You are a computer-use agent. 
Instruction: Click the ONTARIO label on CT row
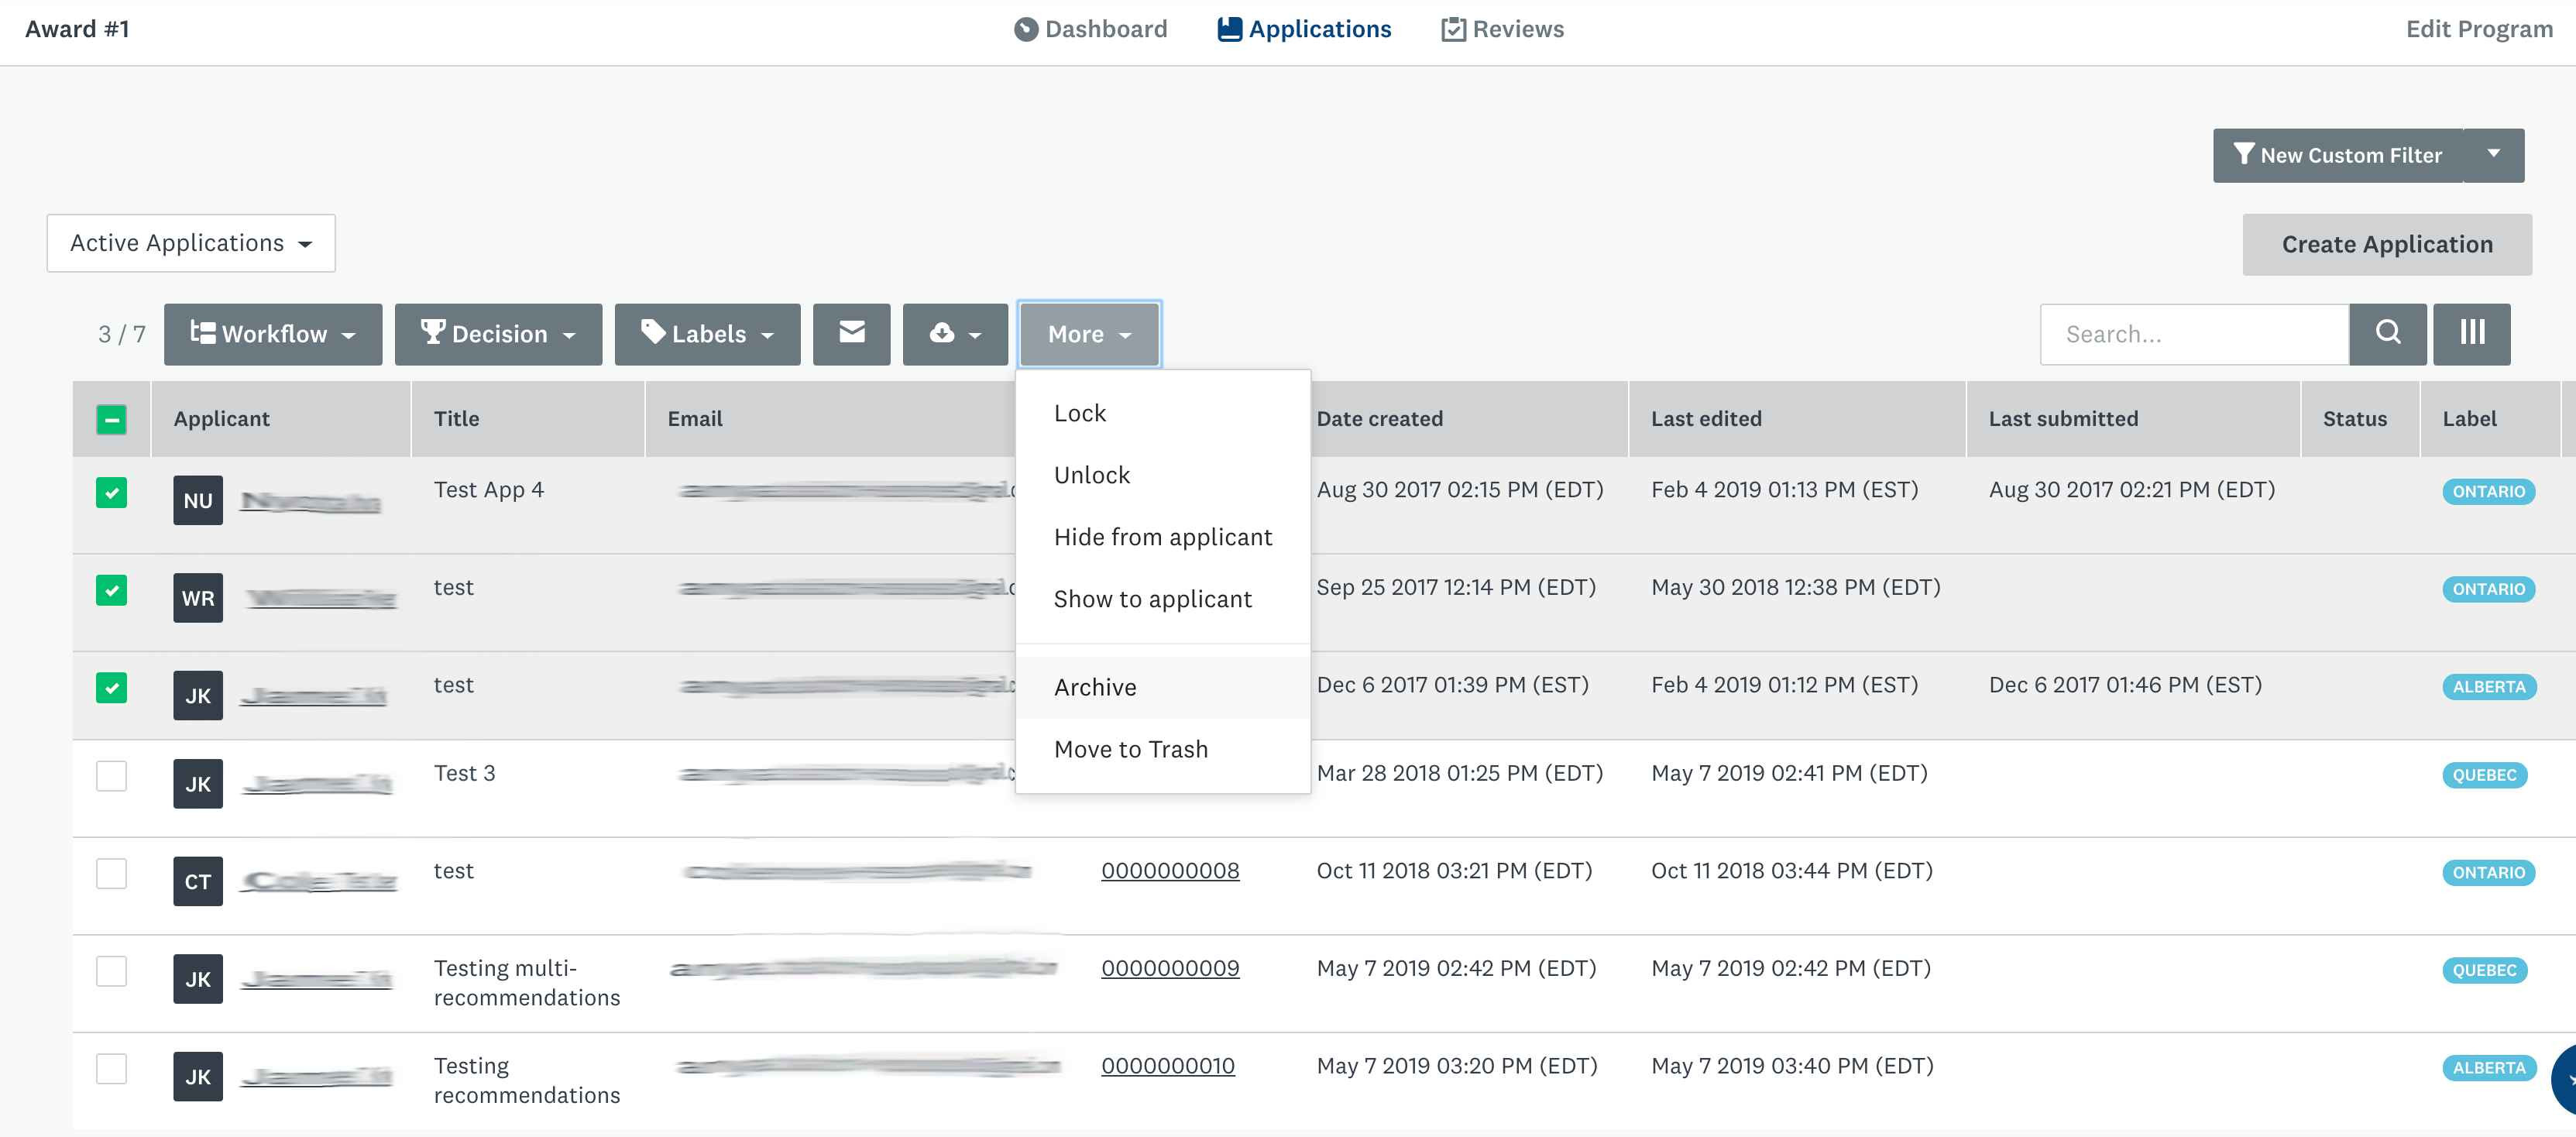(x=2488, y=873)
